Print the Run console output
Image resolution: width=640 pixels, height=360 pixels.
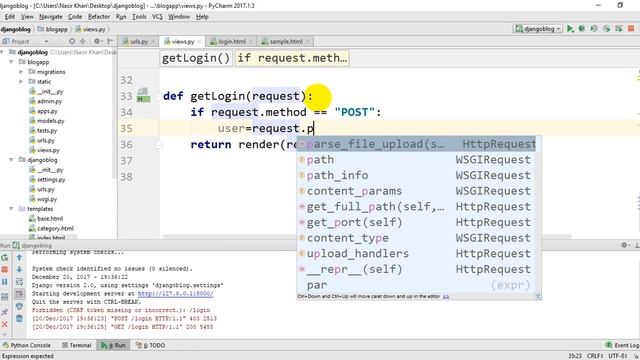[19, 307]
